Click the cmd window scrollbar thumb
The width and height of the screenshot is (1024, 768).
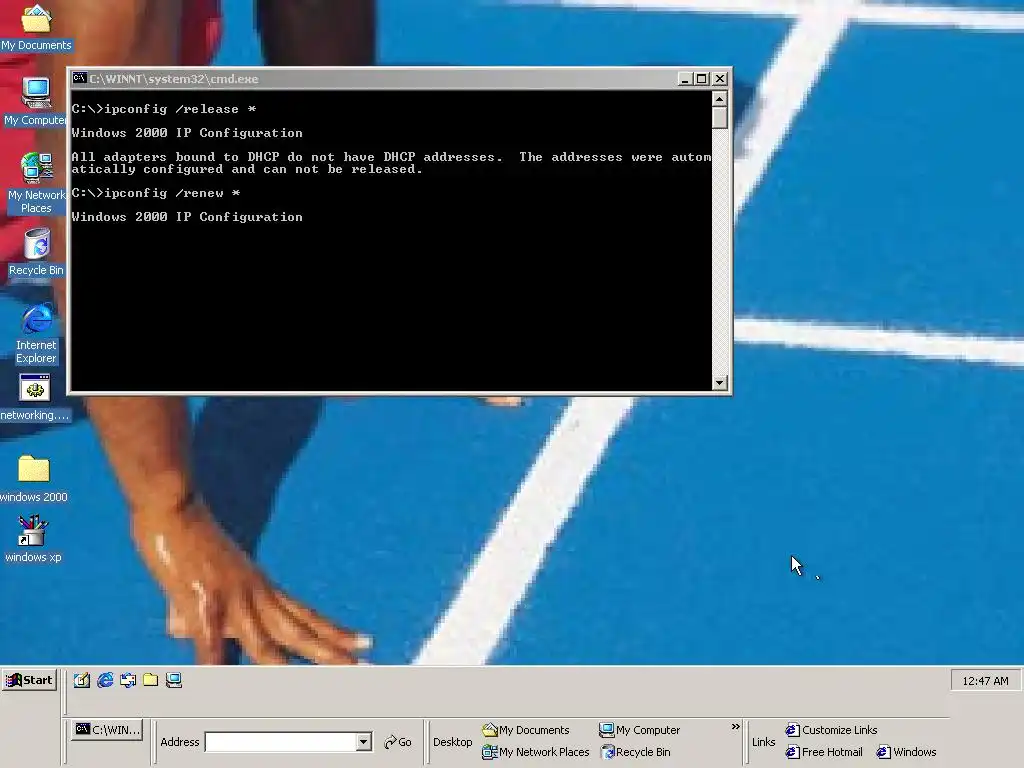click(720, 118)
